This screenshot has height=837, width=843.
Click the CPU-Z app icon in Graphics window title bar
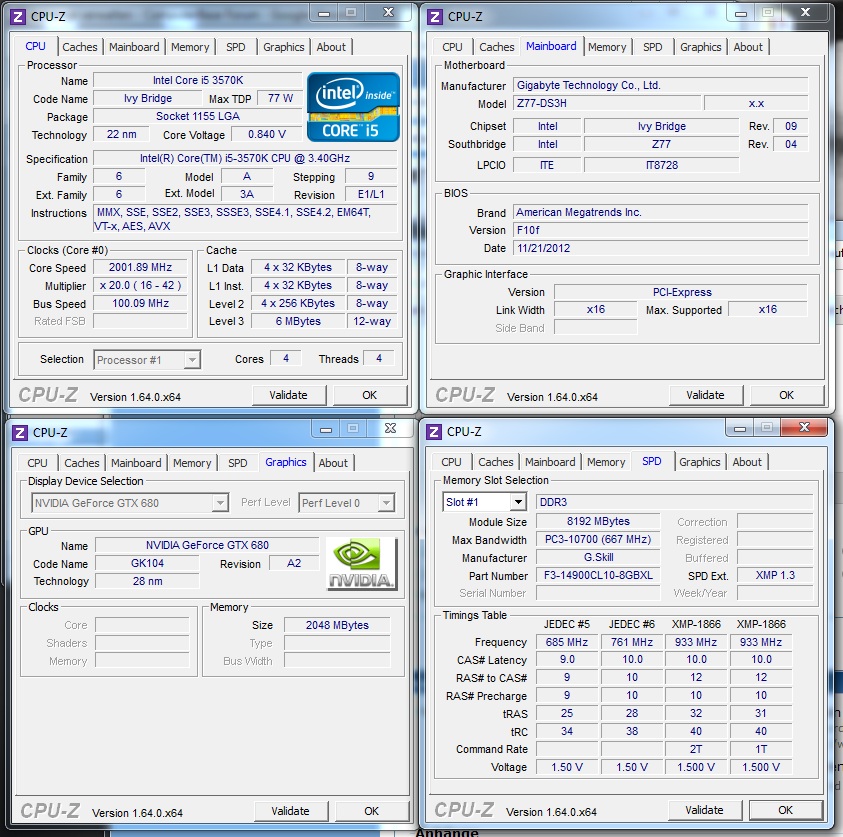20,433
